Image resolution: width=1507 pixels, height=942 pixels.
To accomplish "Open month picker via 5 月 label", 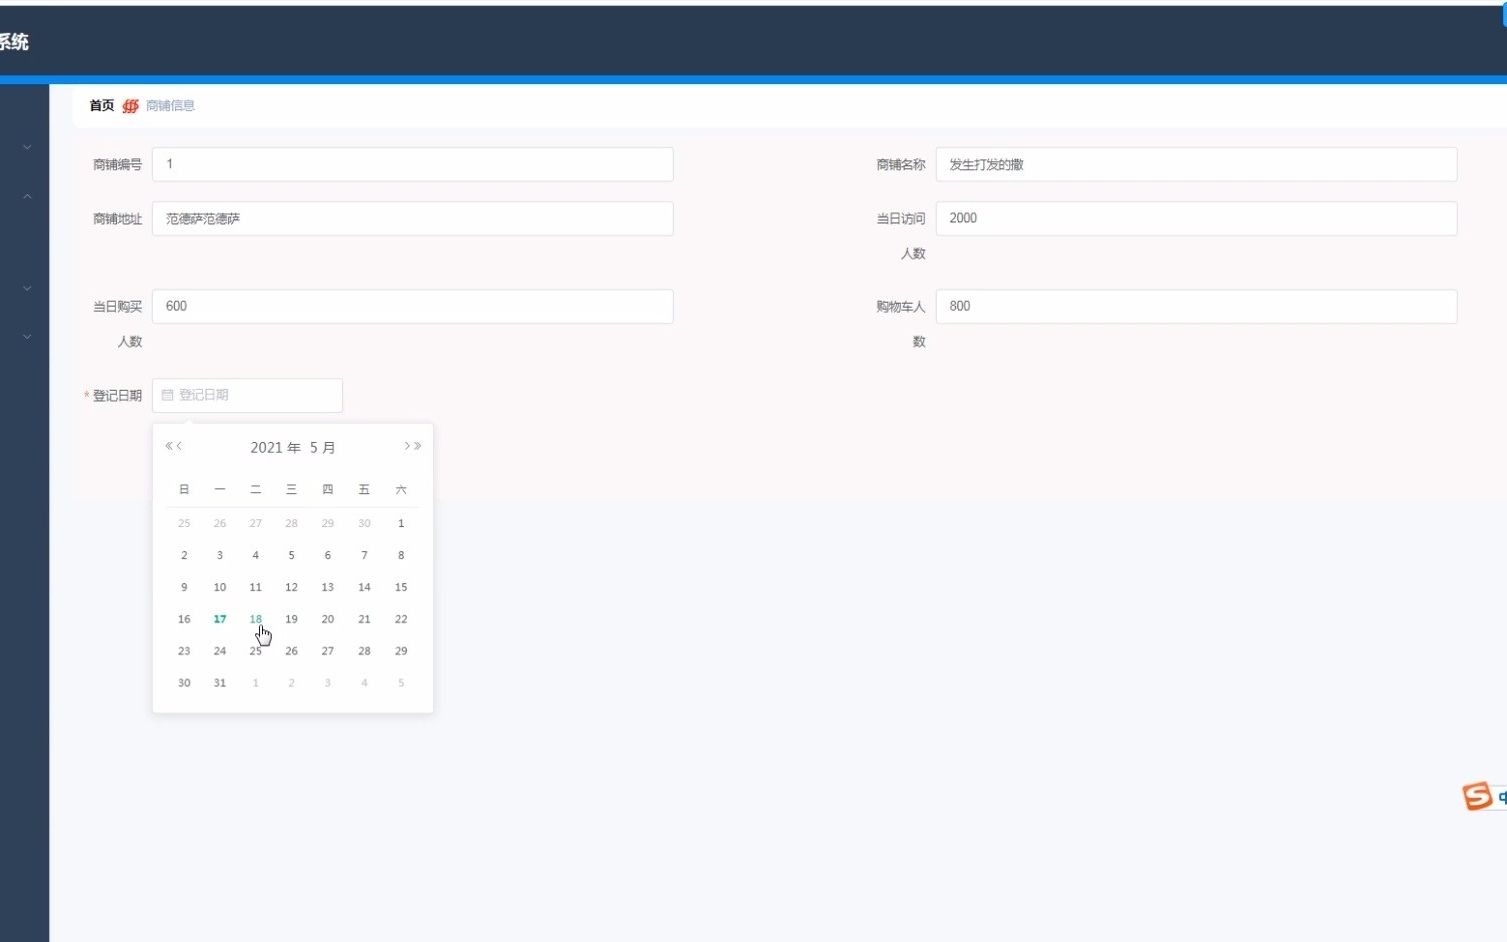I will coord(322,447).
